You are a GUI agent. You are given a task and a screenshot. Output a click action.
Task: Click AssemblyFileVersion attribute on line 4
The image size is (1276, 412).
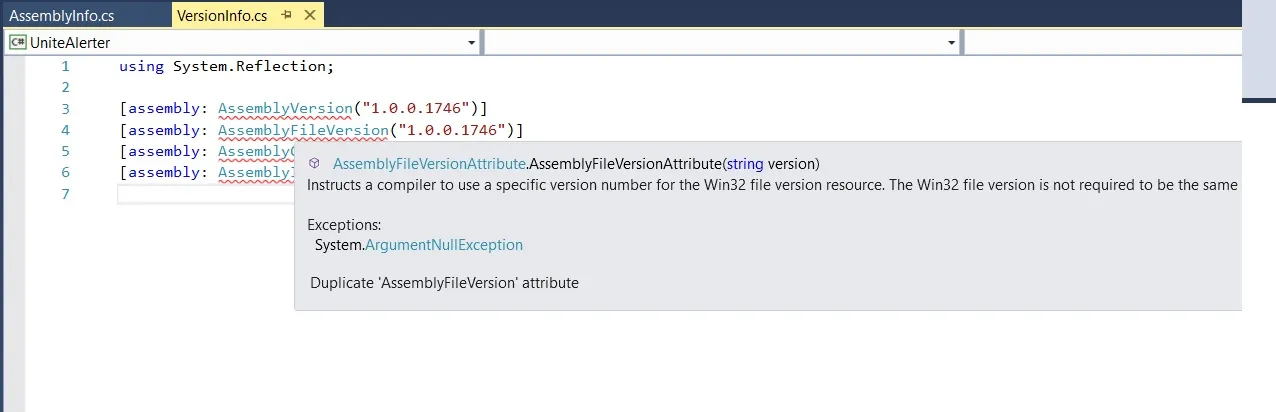(x=302, y=130)
